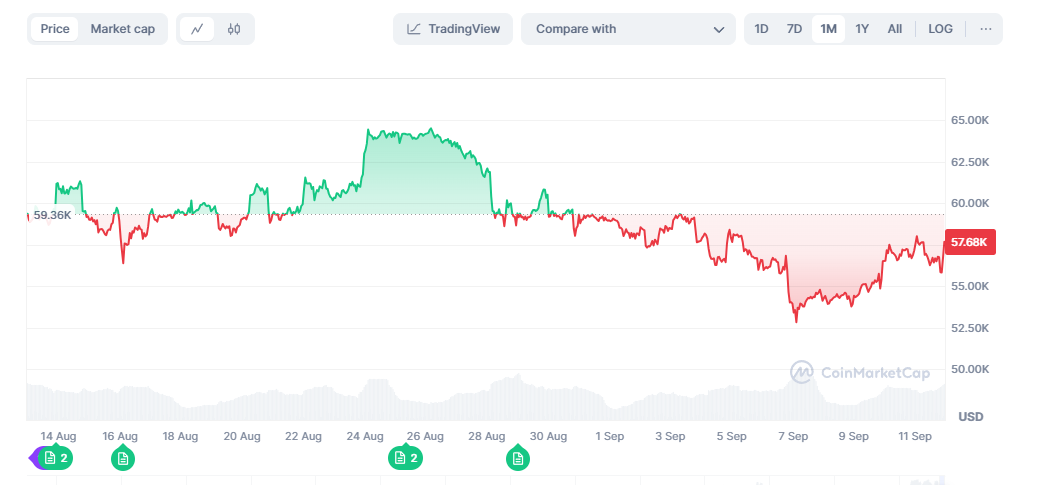
Task: Switch to candlestick chart view
Action: (x=234, y=29)
